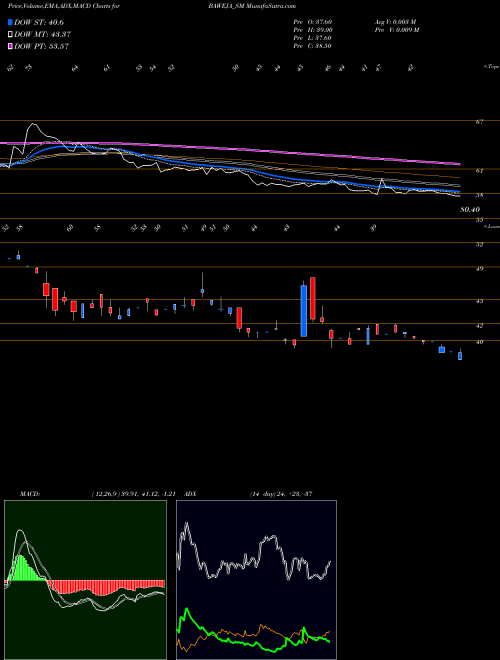500x660 pixels.
Task: Select the 'DOW PT: 53.57' legend text
Action: (x=41, y=46)
